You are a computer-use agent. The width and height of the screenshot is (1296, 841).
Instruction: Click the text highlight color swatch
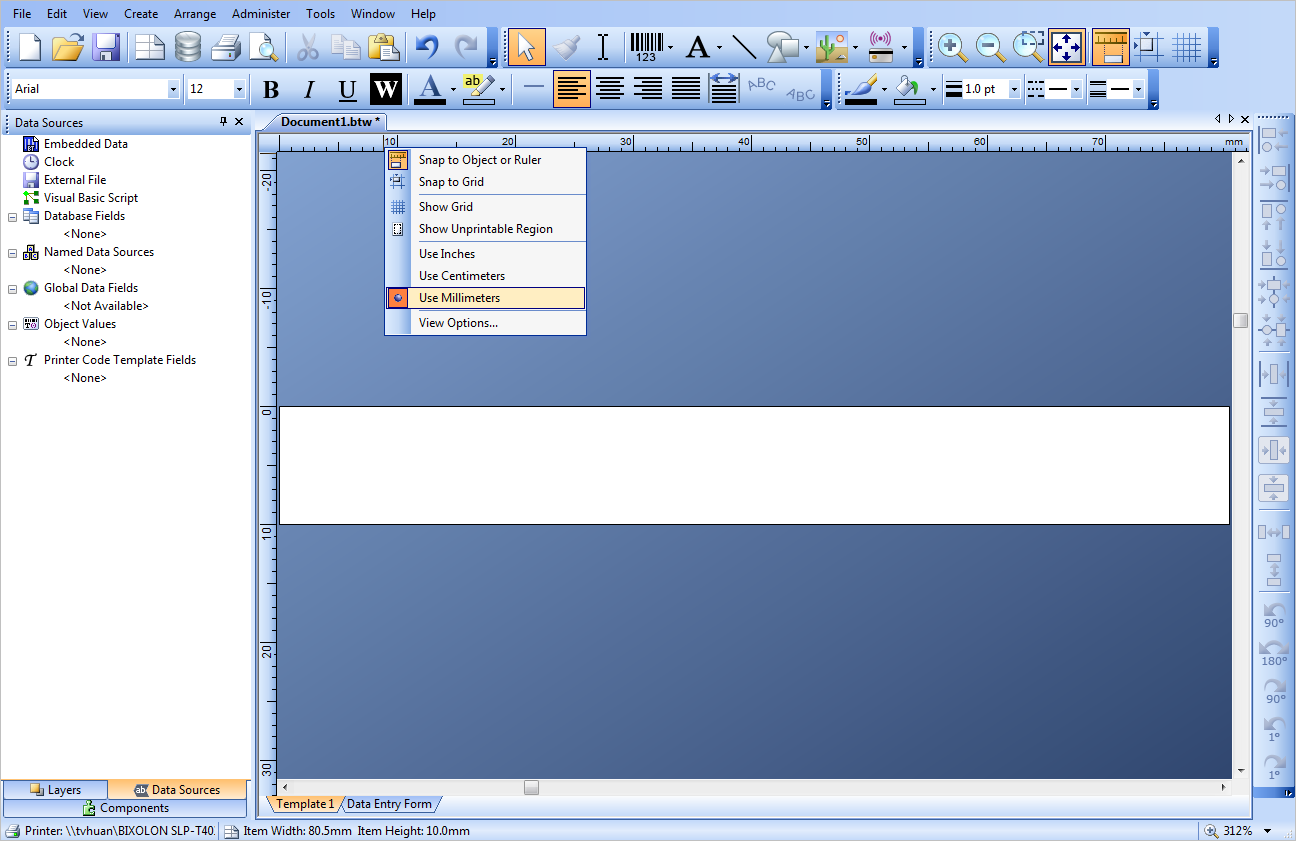point(479,89)
